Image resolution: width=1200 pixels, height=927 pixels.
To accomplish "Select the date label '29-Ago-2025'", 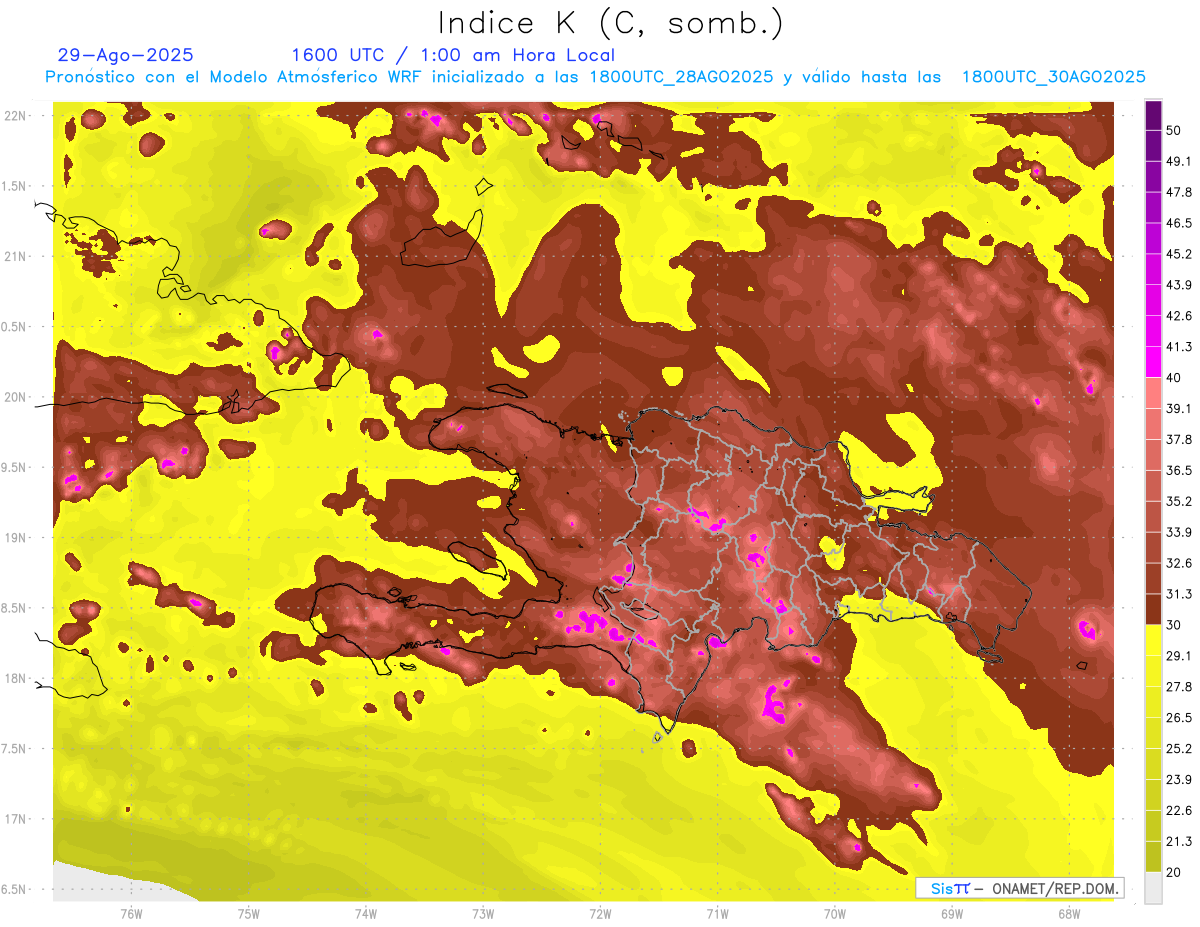I will 125,55.
